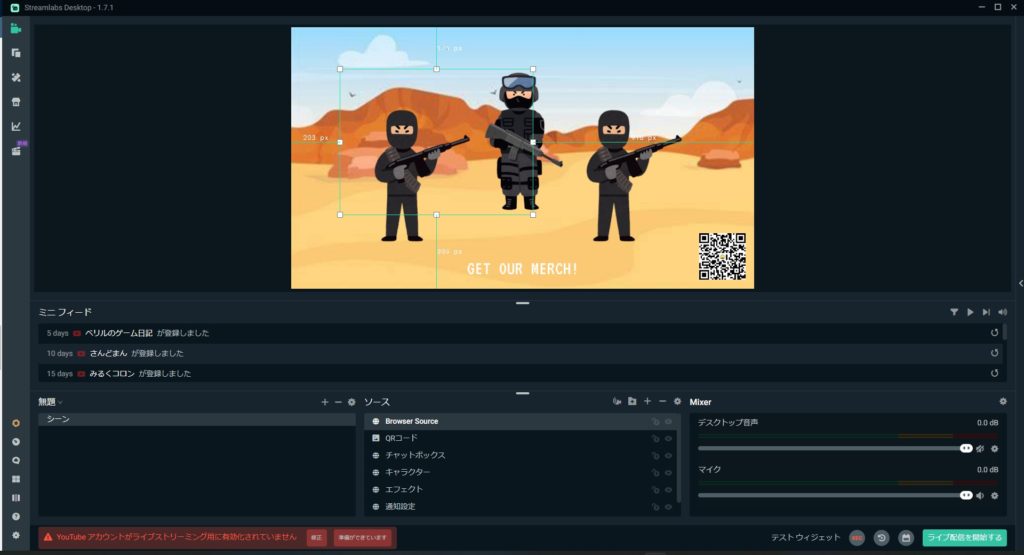Mute the マイク audio speaker icon
Viewport: 1024px width, 555px height.
(x=980, y=495)
